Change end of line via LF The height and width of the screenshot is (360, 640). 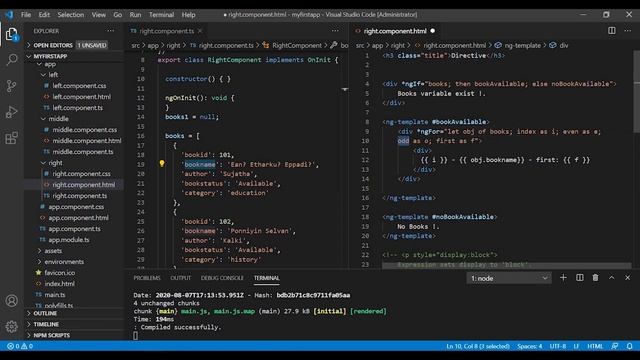576,346
